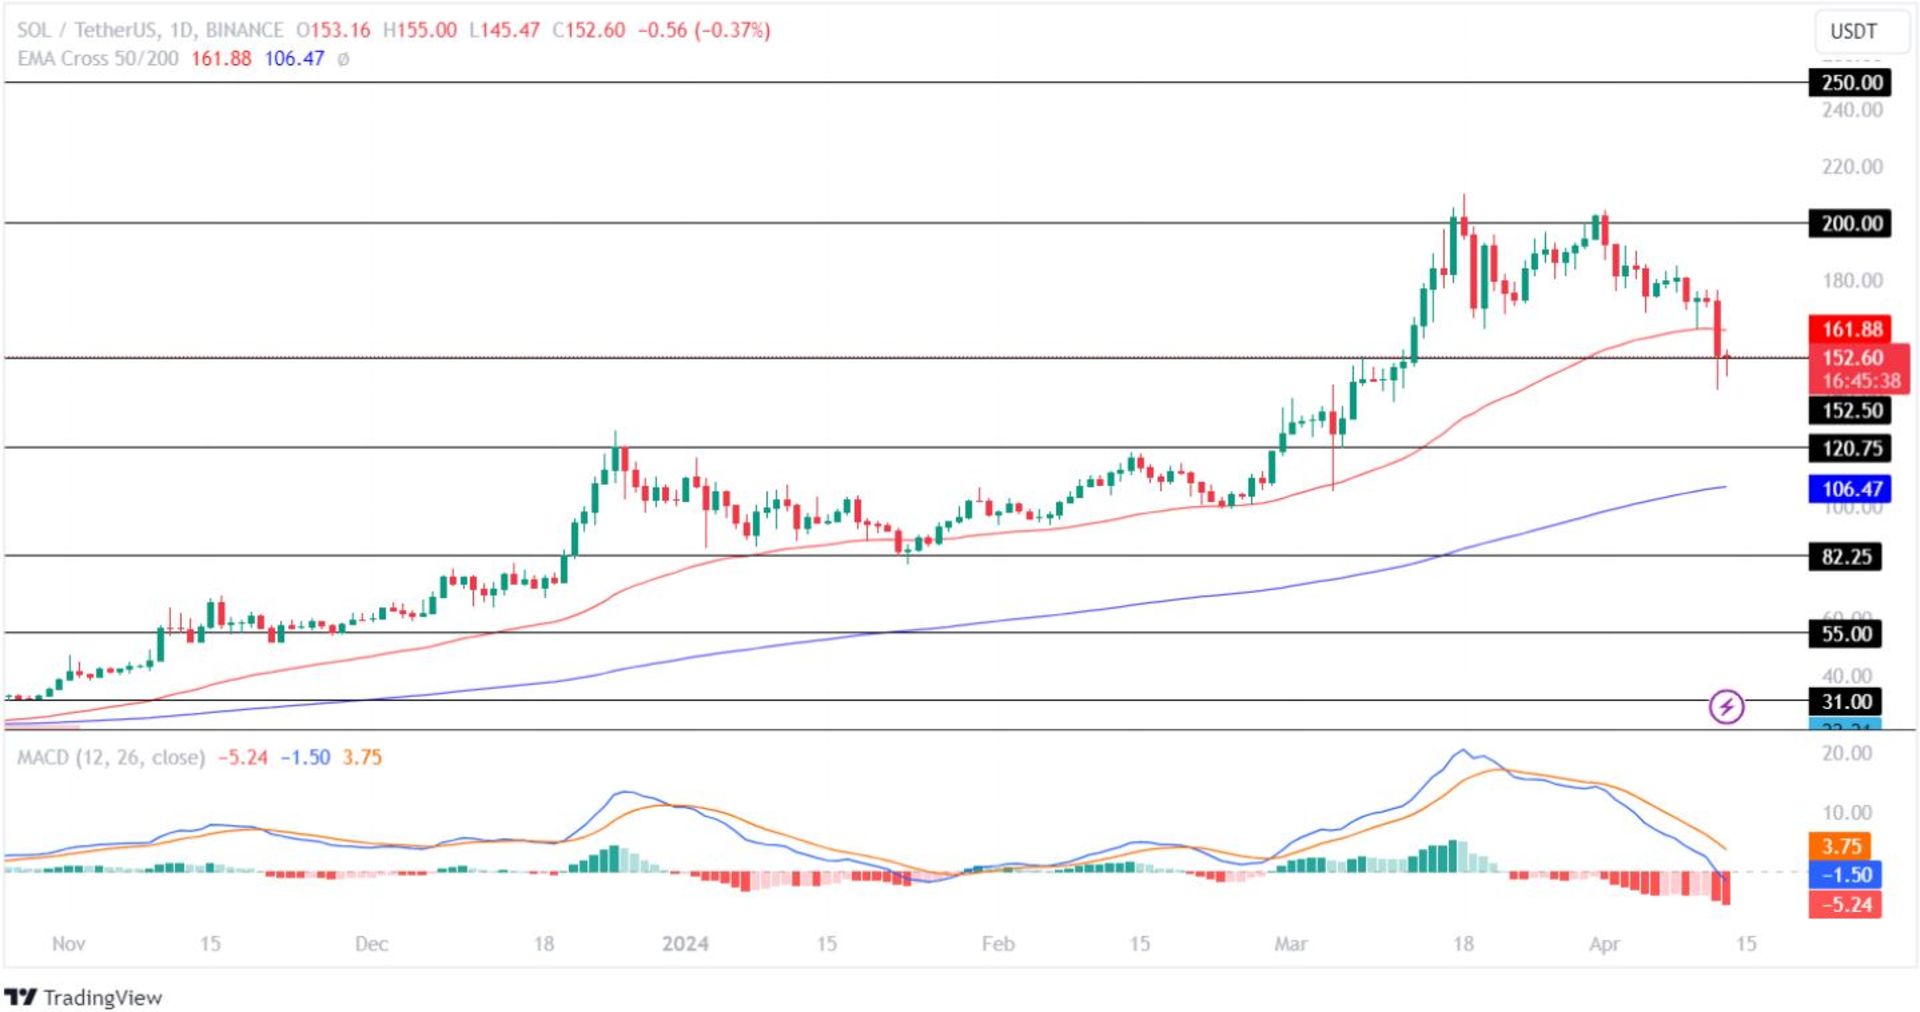Select the MACD (12, 26, close) indicator label
This screenshot has height=1012, width=1920.
pos(110,757)
